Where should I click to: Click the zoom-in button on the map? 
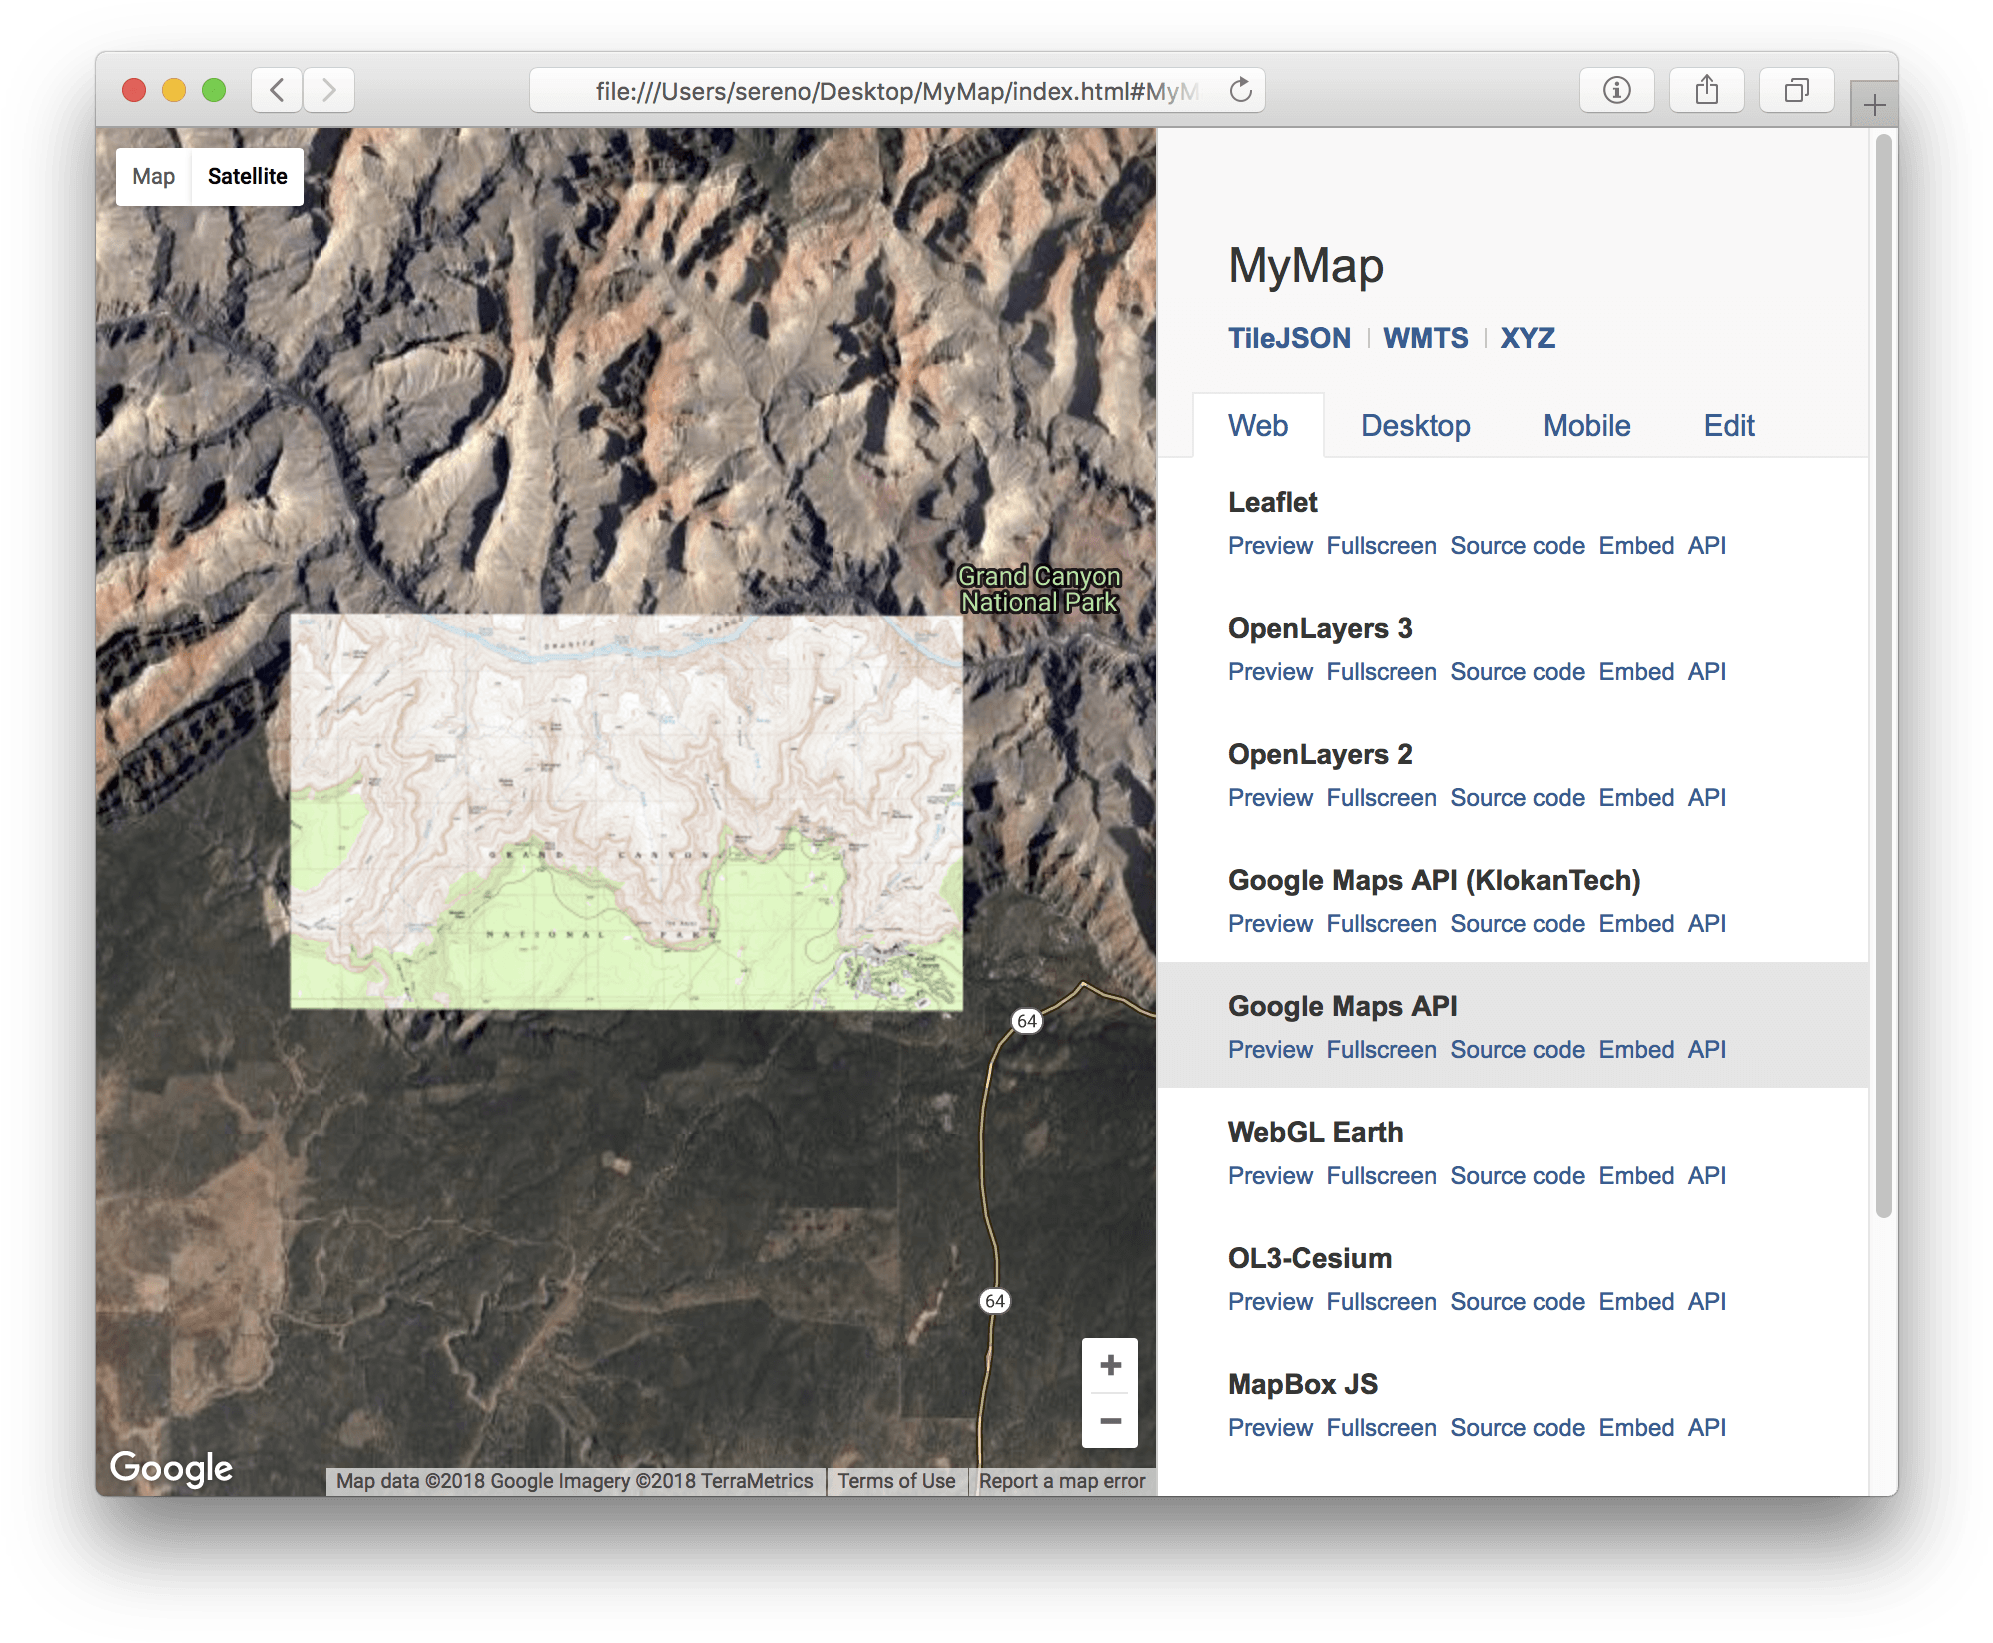tap(1110, 1364)
